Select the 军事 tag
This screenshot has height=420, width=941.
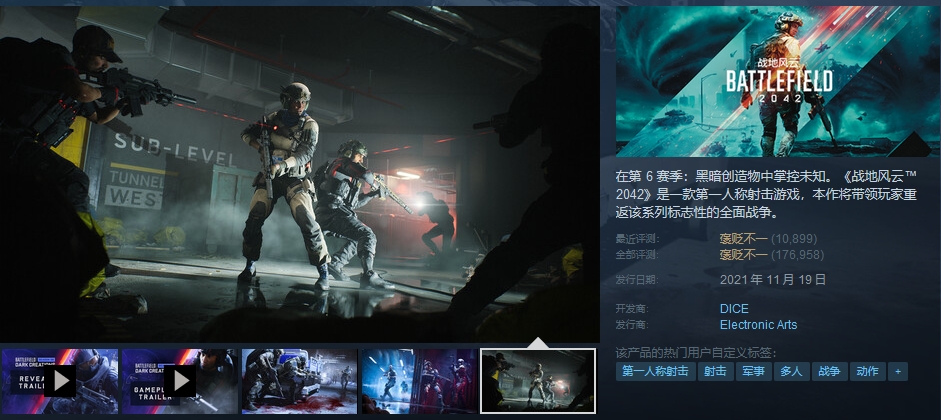tap(753, 371)
